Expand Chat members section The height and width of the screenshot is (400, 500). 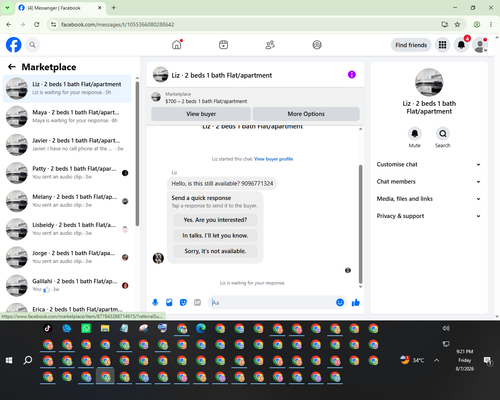(x=429, y=182)
